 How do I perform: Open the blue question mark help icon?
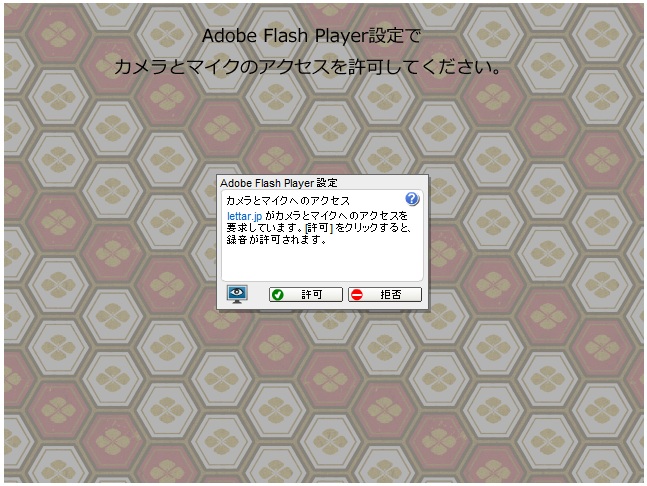pos(412,199)
